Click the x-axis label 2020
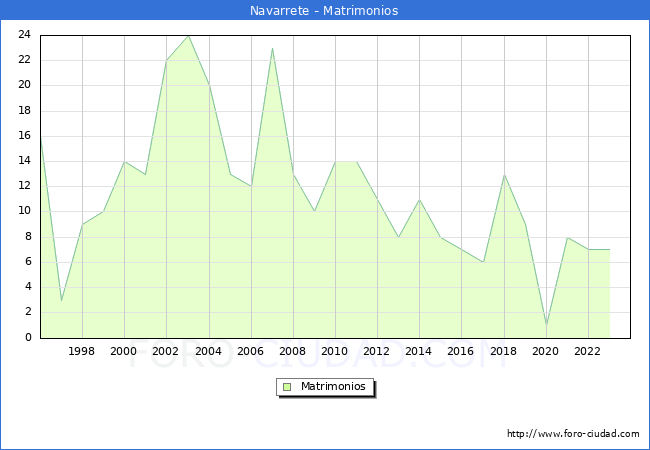Screen dimensions: 650x450 point(546,351)
